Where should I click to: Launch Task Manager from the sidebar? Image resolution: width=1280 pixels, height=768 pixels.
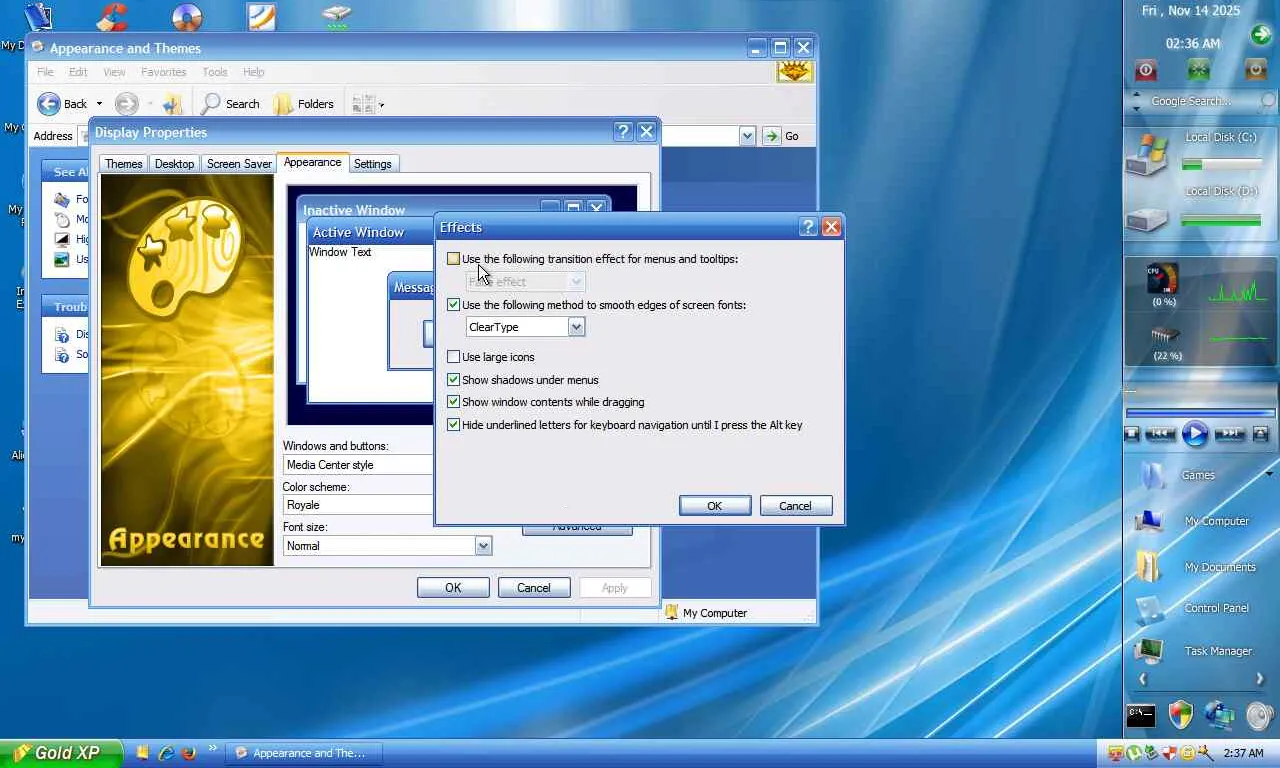click(1218, 651)
